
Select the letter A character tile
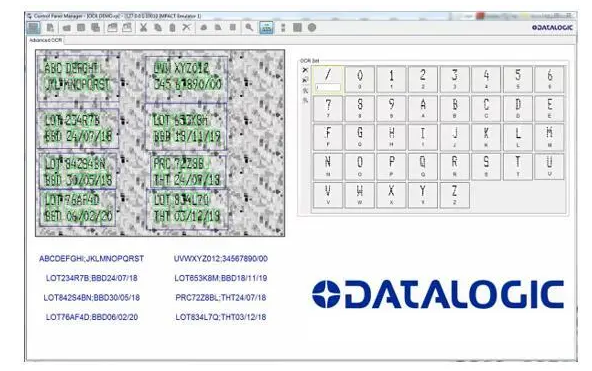click(x=423, y=109)
